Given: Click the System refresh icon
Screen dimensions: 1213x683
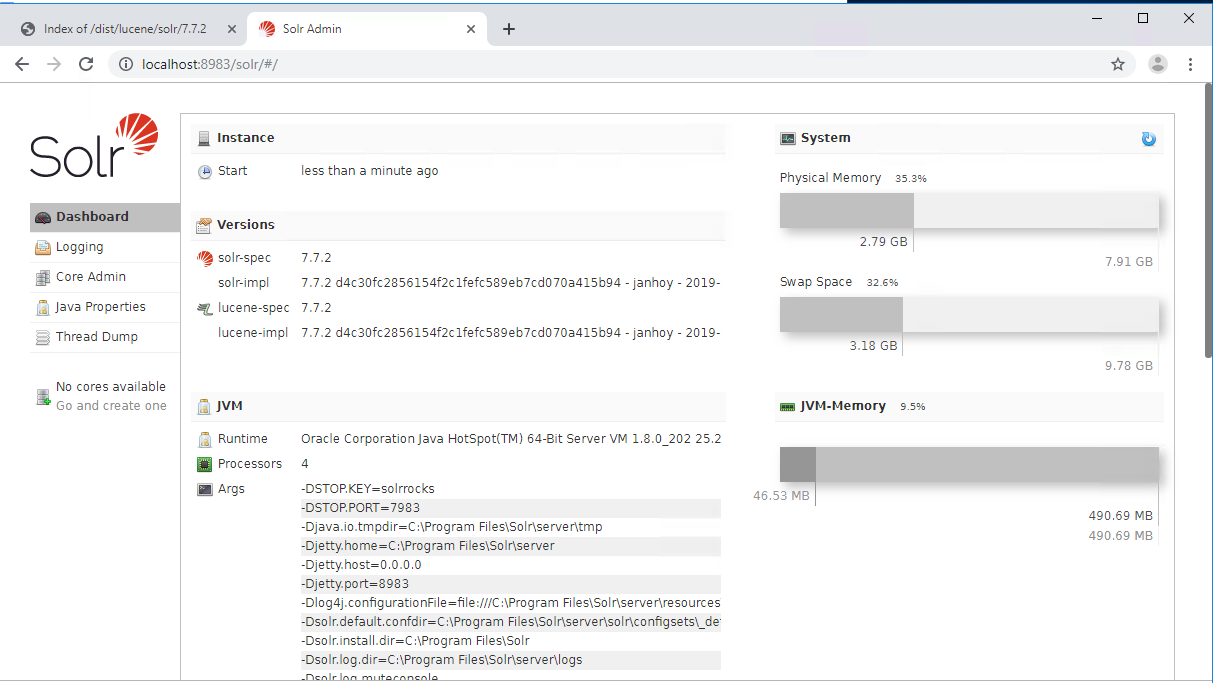Looking at the screenshot, I should [x=1148, y=139].
